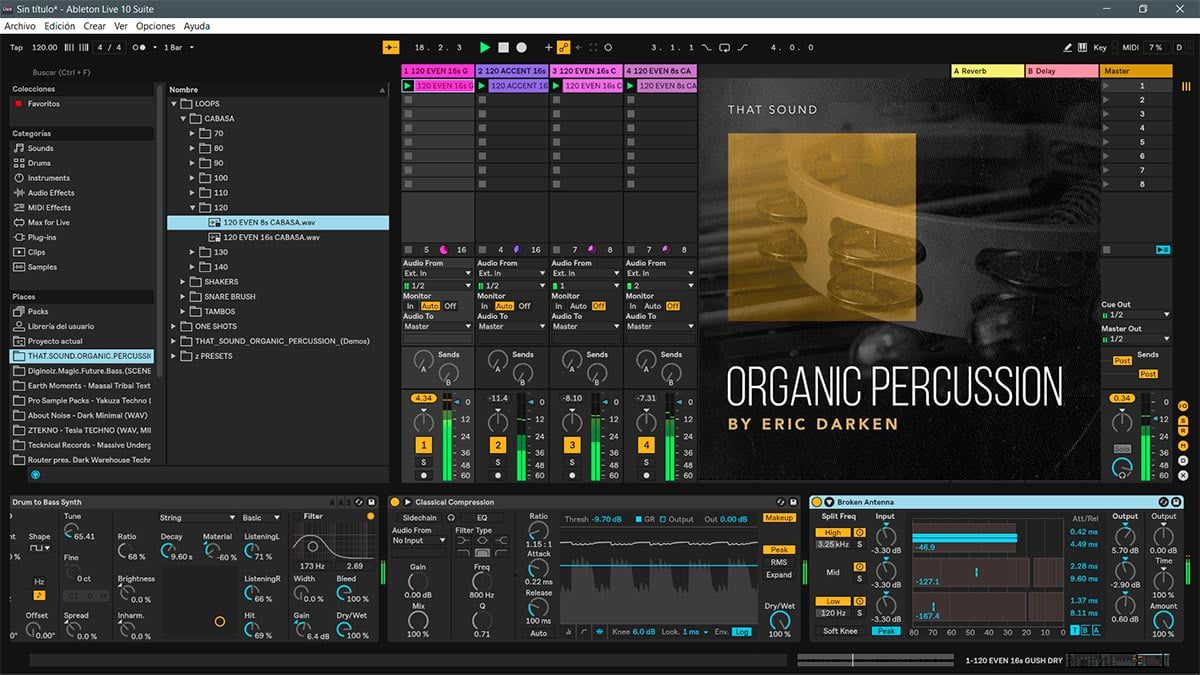
Task: Expand the SHAKERS folder
Action: click(x=184, y=282)
